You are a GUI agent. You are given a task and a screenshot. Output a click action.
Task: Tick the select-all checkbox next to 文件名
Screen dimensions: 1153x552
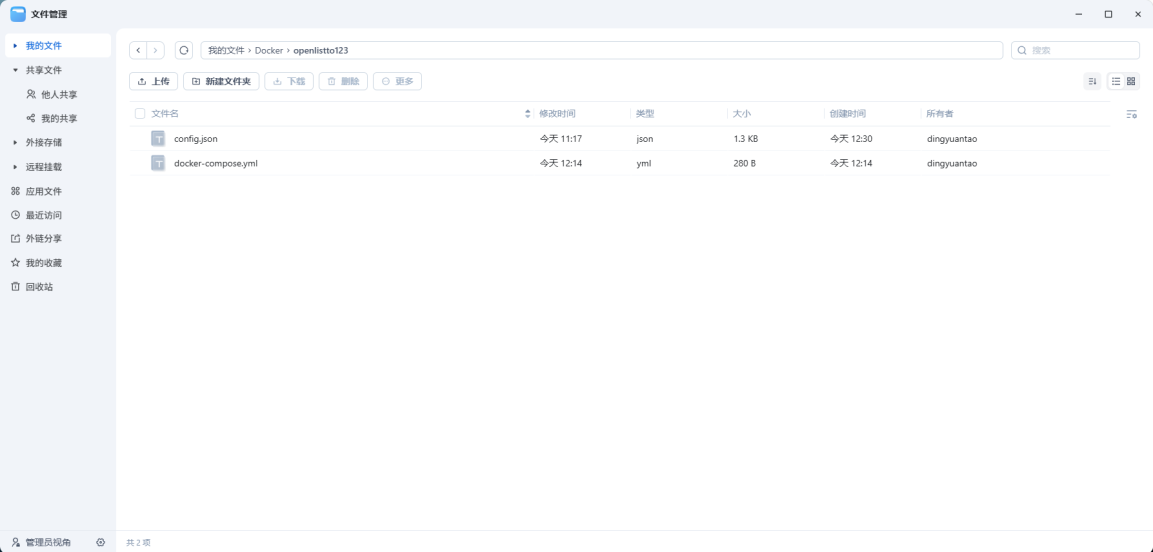point(140,114)
